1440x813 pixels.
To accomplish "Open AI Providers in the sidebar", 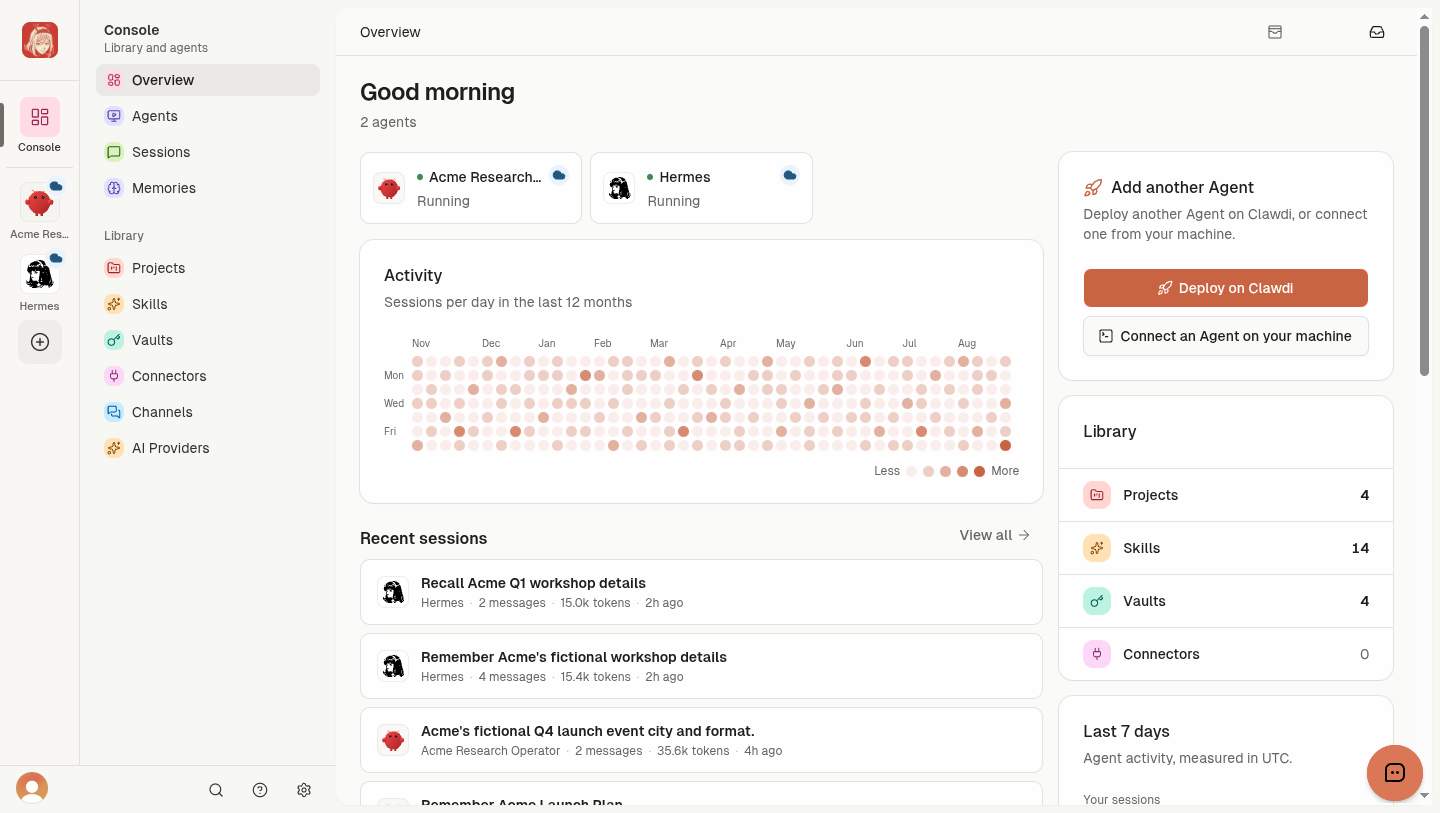I will [x=208, y=448].
